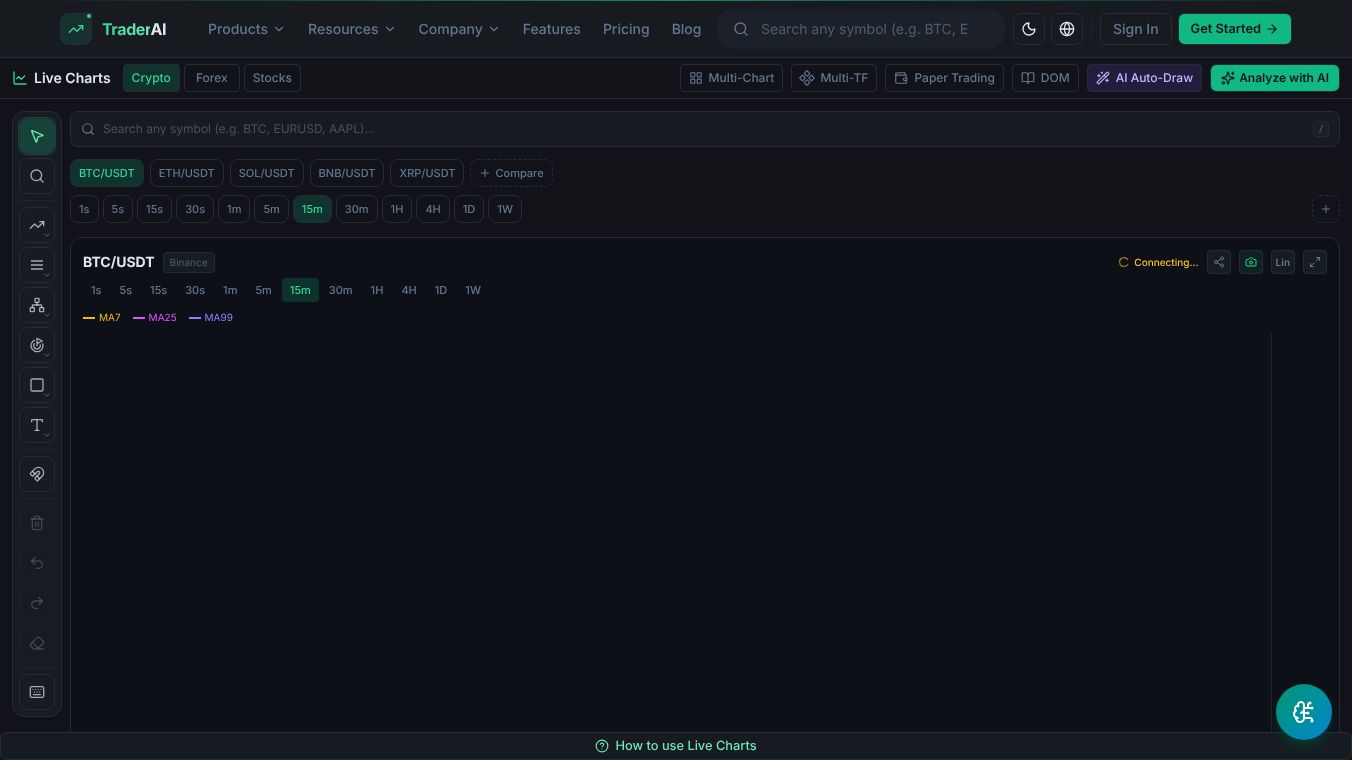Click the redo arrow in sidebar

tap(37, 603)
